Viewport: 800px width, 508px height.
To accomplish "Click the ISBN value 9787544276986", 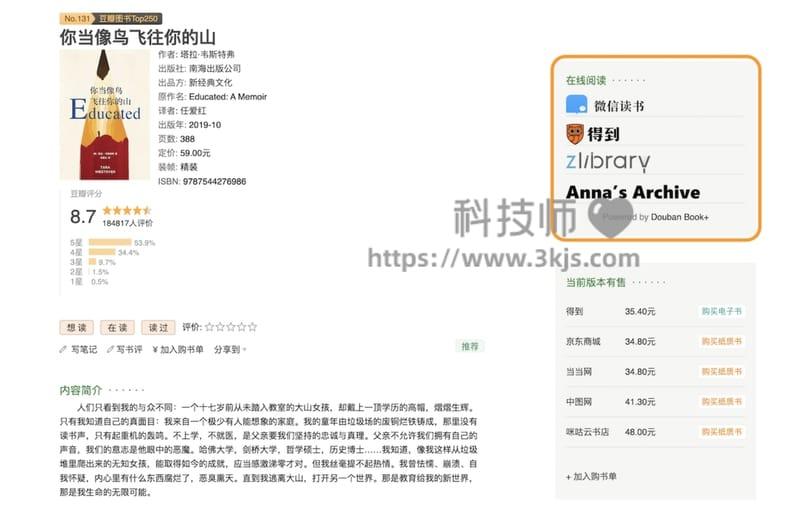I will [x=214, y=181].
